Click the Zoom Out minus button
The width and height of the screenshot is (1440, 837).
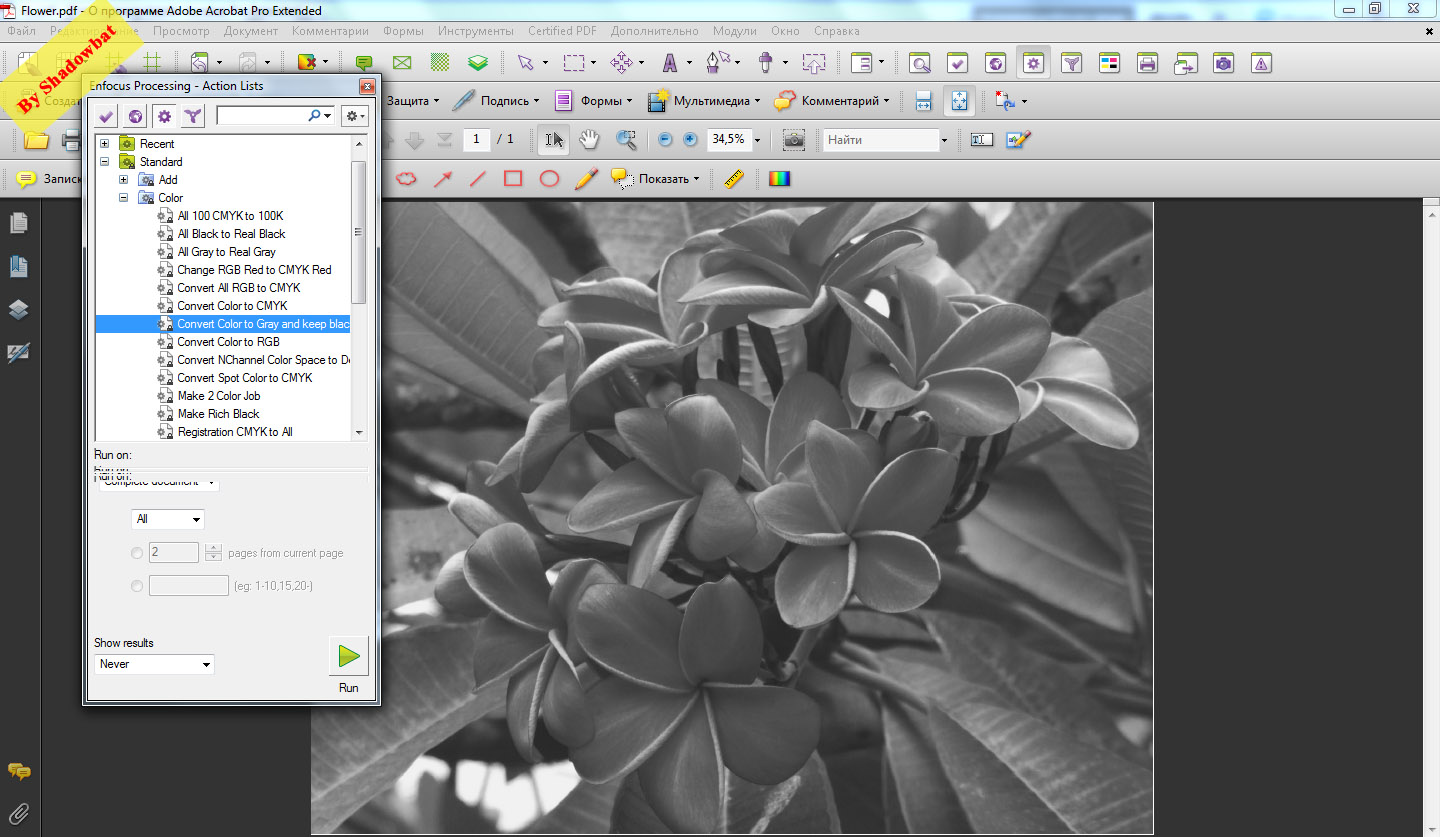(664, 140)
